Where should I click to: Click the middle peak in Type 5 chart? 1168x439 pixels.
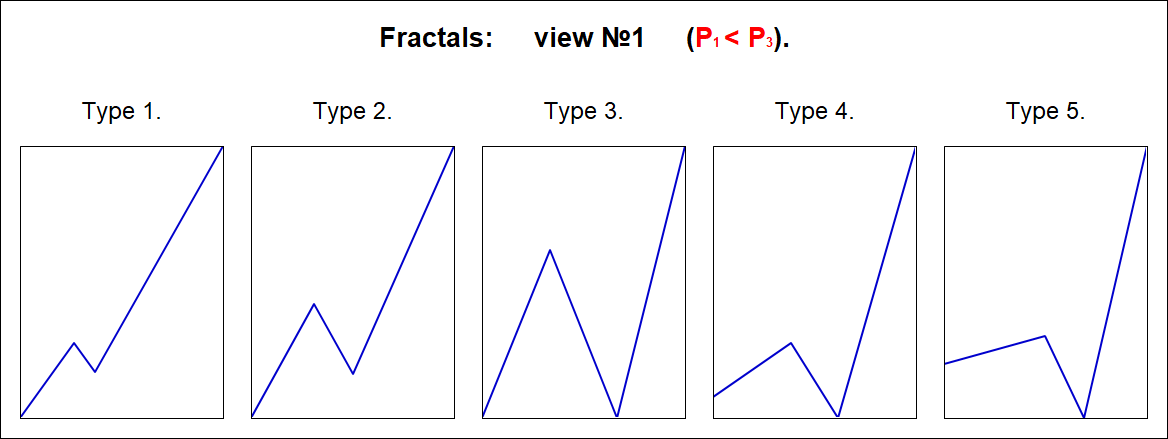tap(1045, 336)
